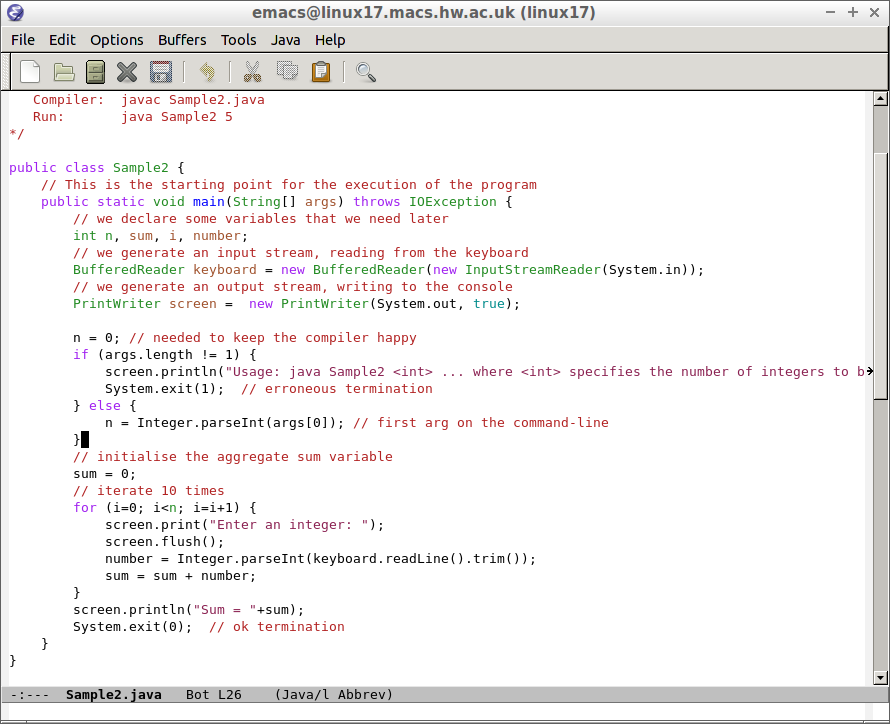Open the File menu
This screenshot has height=724, width=890.
coord(22,40)
